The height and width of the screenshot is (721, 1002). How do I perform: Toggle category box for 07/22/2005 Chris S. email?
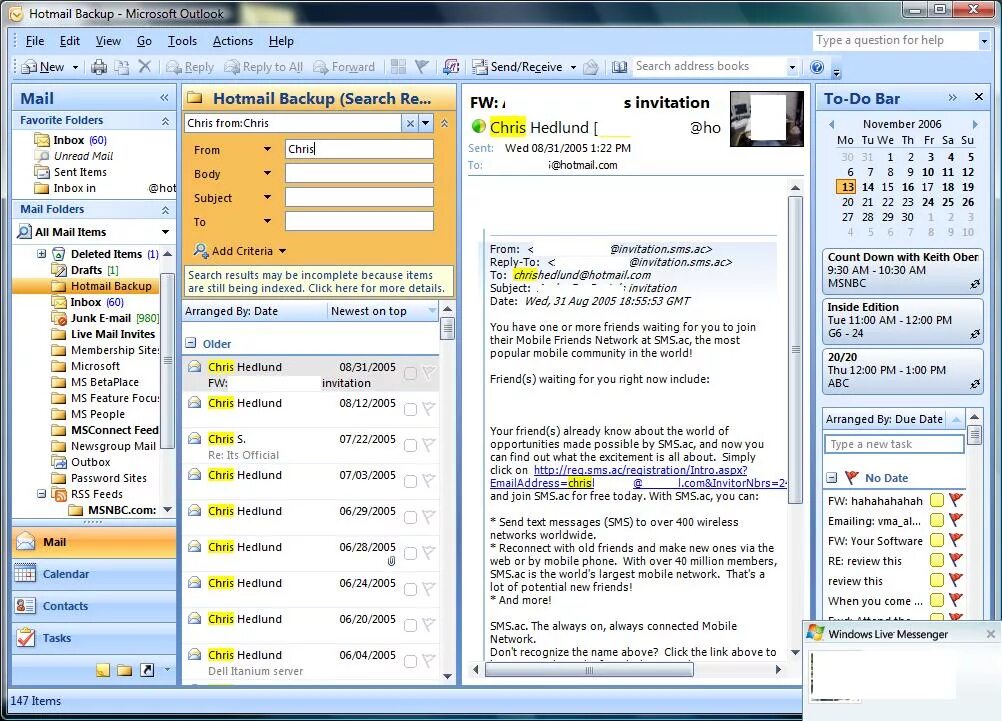(410, 445)
